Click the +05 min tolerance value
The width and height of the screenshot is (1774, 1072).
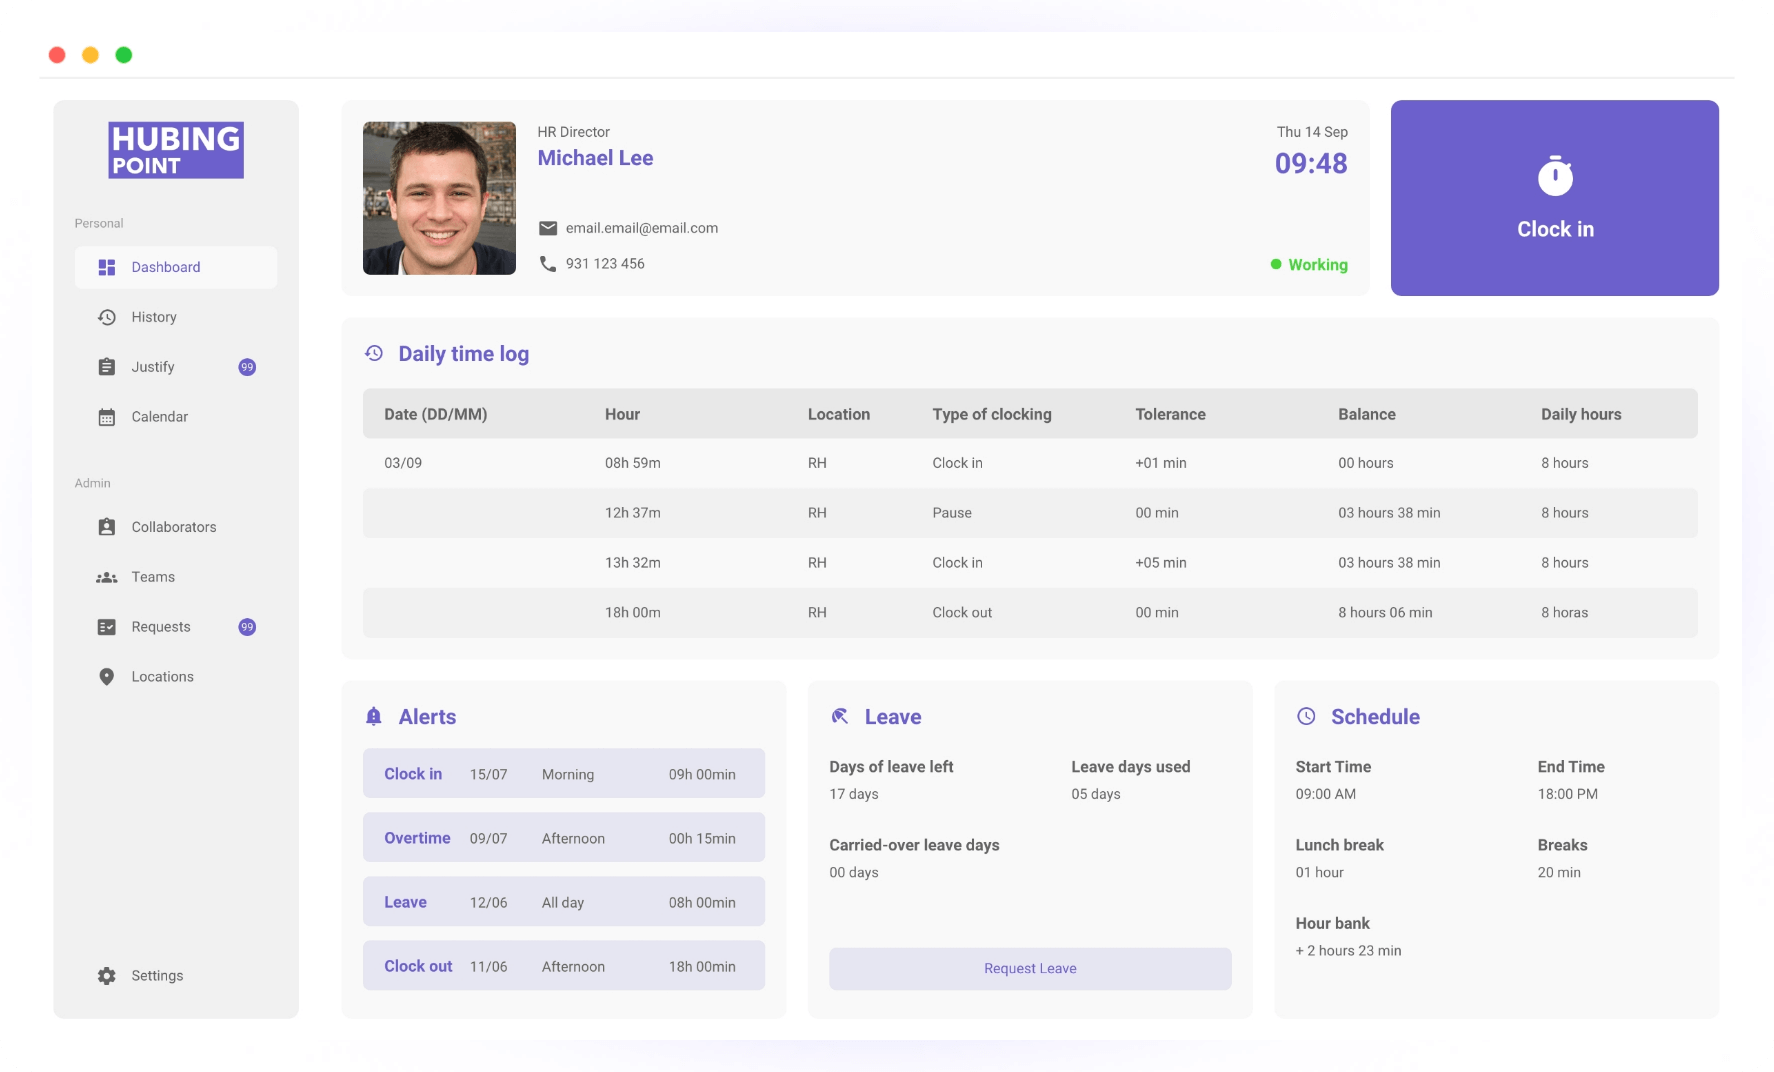click(x=1161, y=563)
